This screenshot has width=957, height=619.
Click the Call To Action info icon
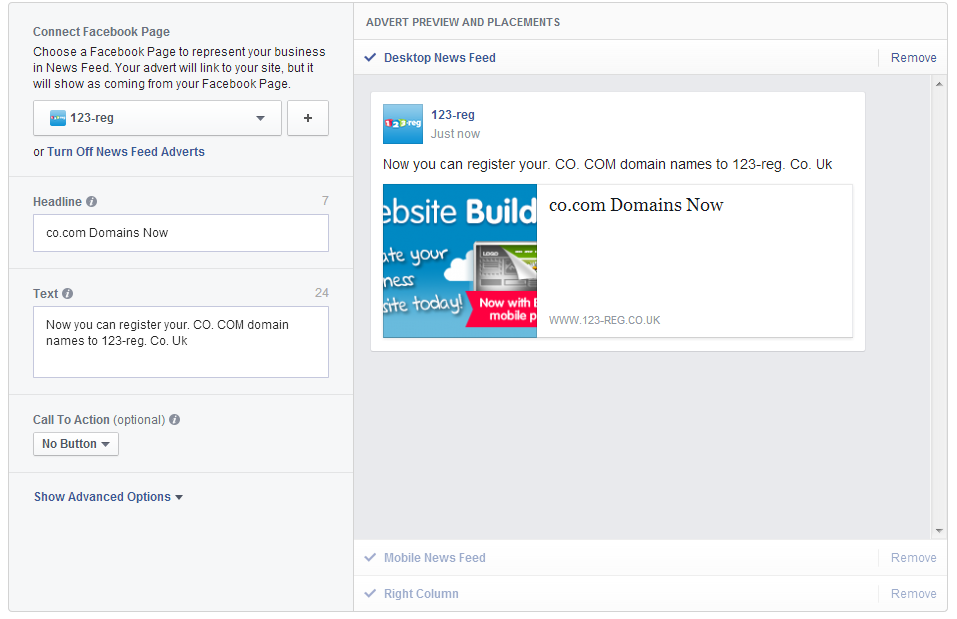pos(175,419)
